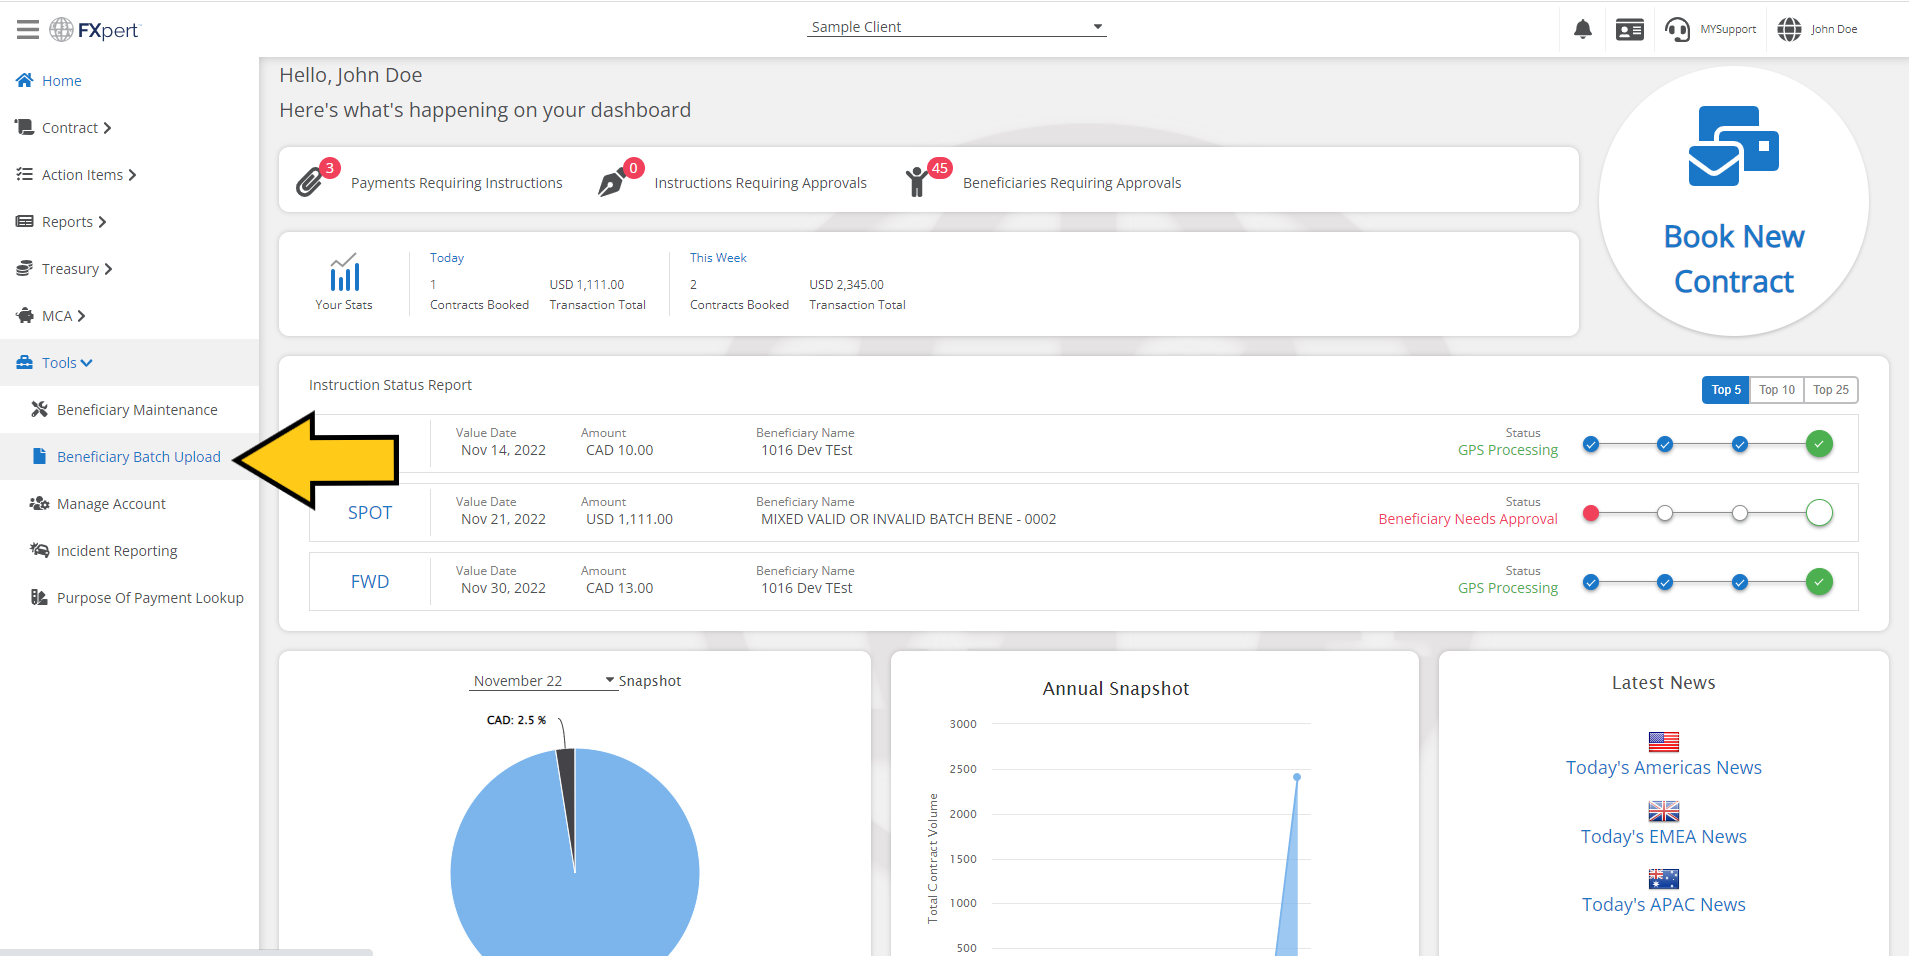Open Beneficiary Maintenance menu item

tap(137, 410)
